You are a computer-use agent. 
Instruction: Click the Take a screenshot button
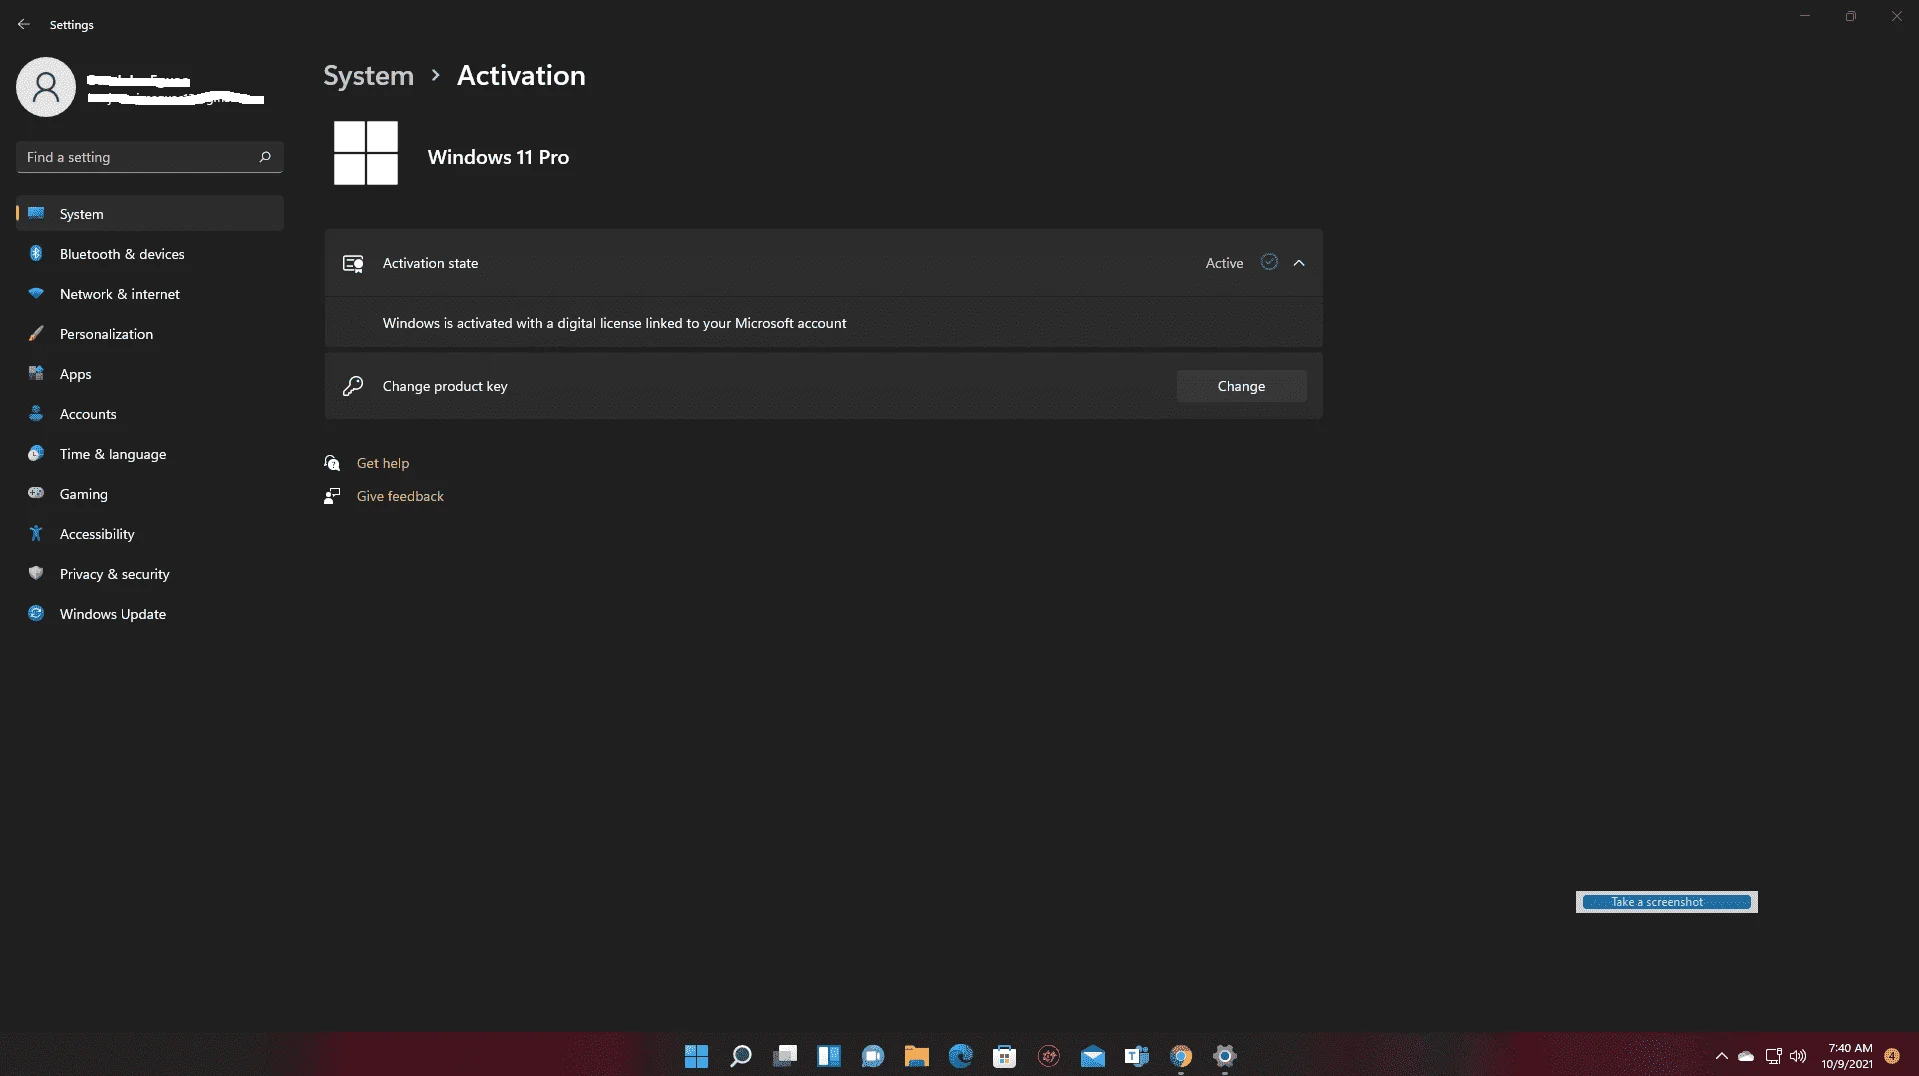[1667, 902]
